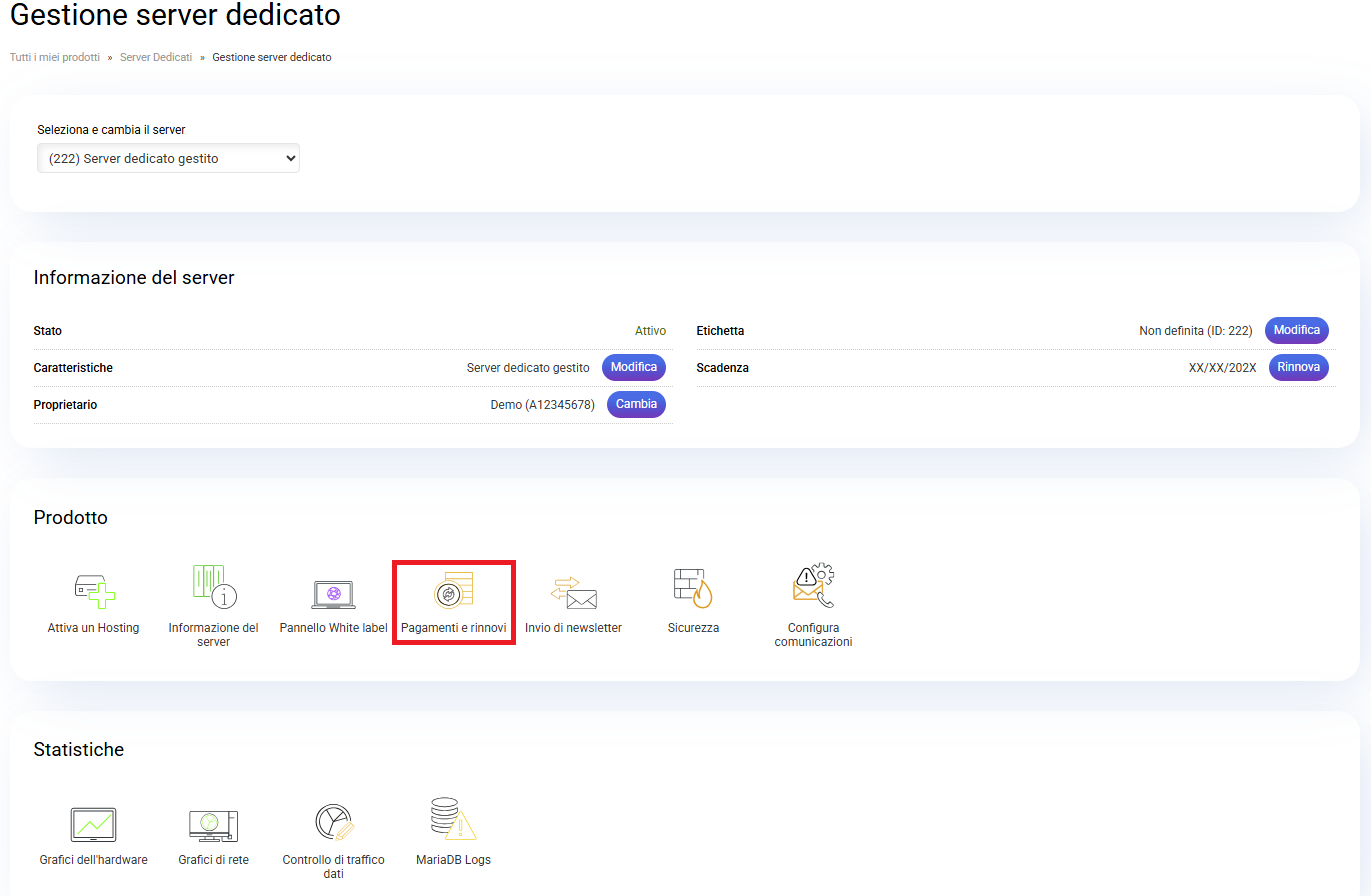The height and width of the screenshot is (896, 1371).
Task: Navigate to Server Dedicati breadcrumb link
Action: (156, 58)
